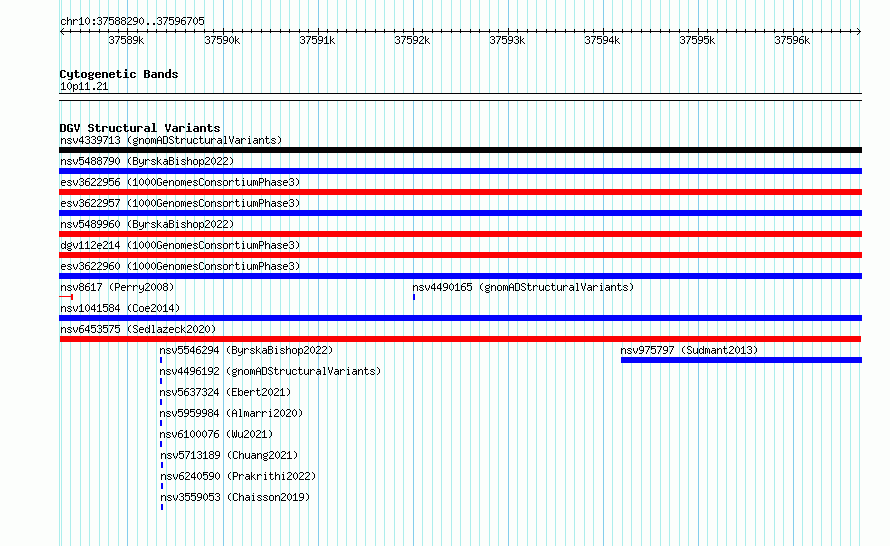Screen dimensions: 890x546
Task: Click the small red nsv8617 marker
Action: 66,297
